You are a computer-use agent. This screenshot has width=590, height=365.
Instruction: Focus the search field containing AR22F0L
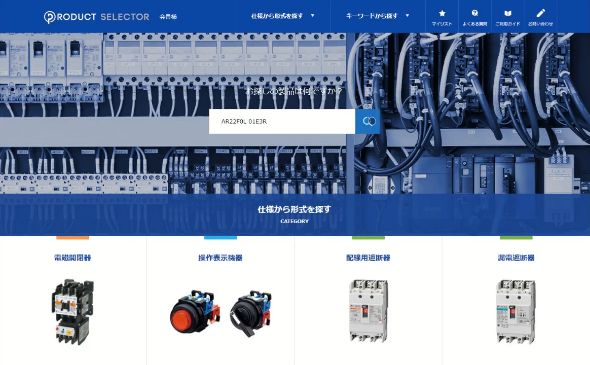(x=282, y=121)
